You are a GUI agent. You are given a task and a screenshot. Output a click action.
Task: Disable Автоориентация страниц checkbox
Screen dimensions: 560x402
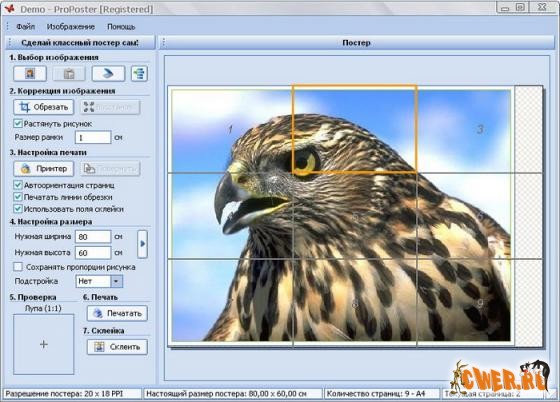tap(18, 185)
